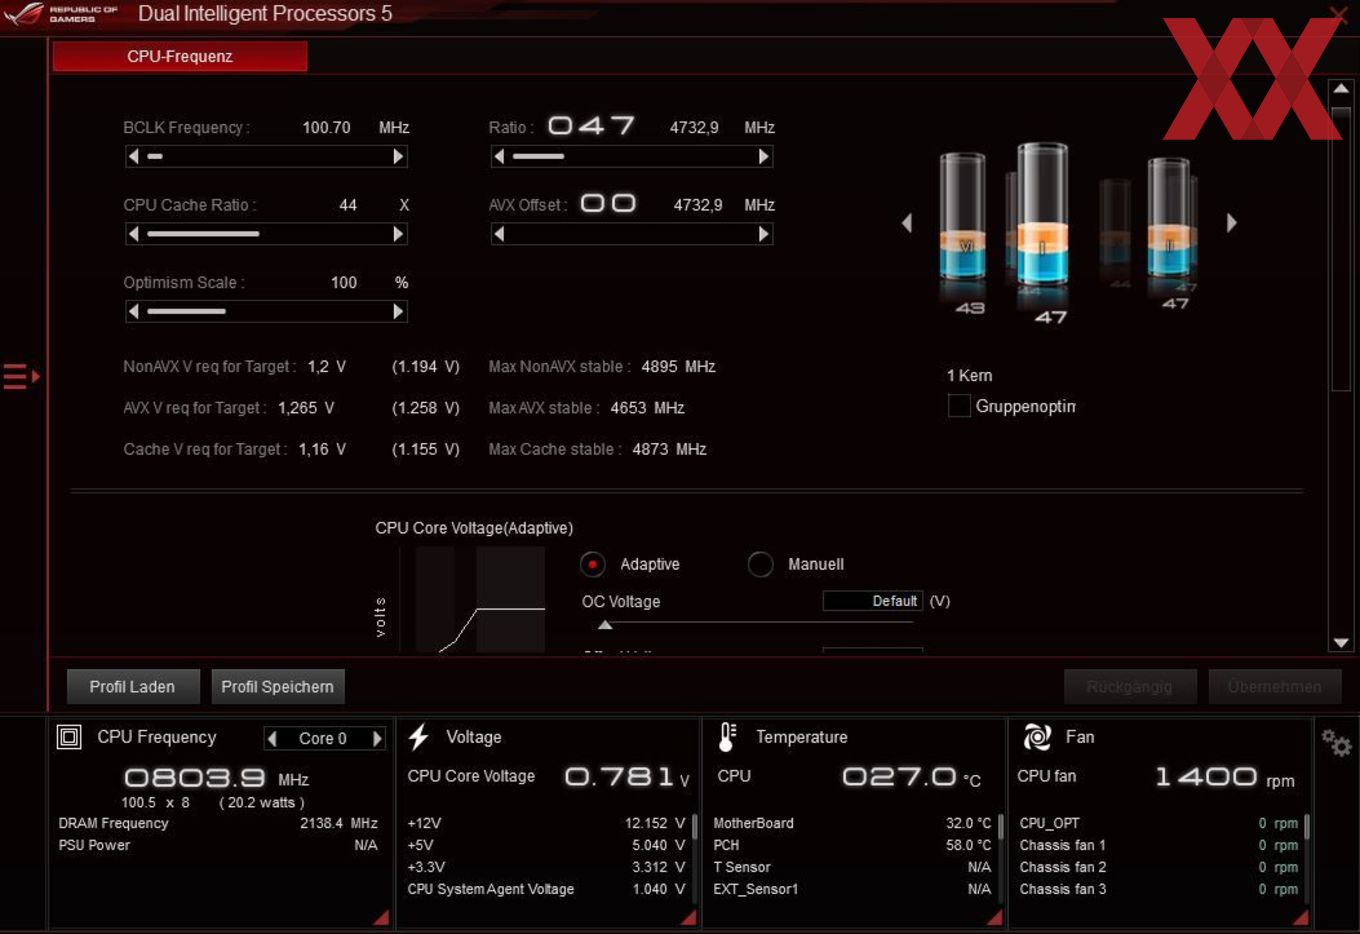1360x934 pixels.
Task: Click the Rückgängig button
Action: point(1130,687)
